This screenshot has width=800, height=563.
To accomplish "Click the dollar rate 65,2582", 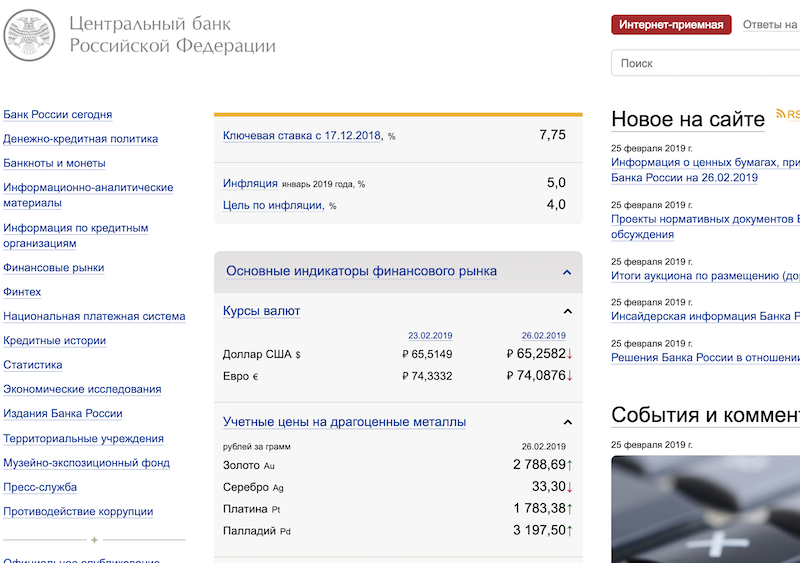I will (537, 354).
